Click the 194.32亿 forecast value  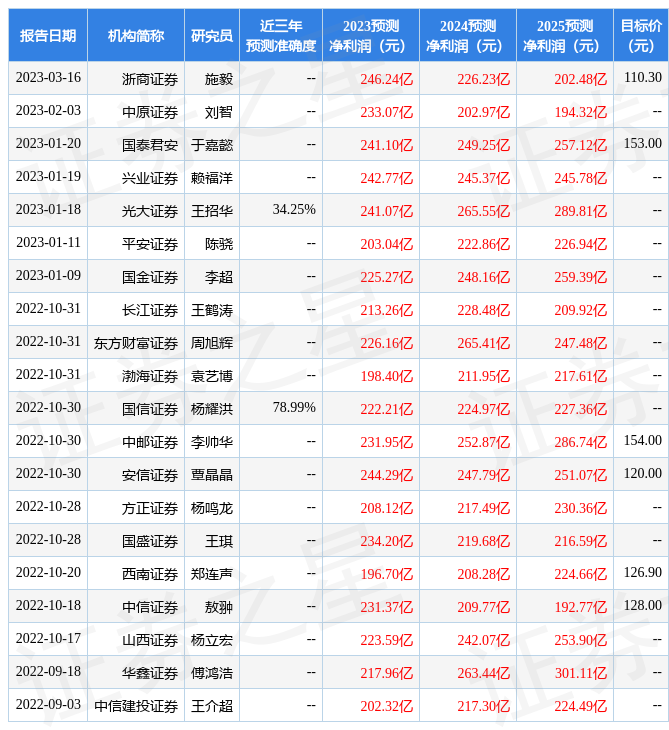tap(581, 112)
